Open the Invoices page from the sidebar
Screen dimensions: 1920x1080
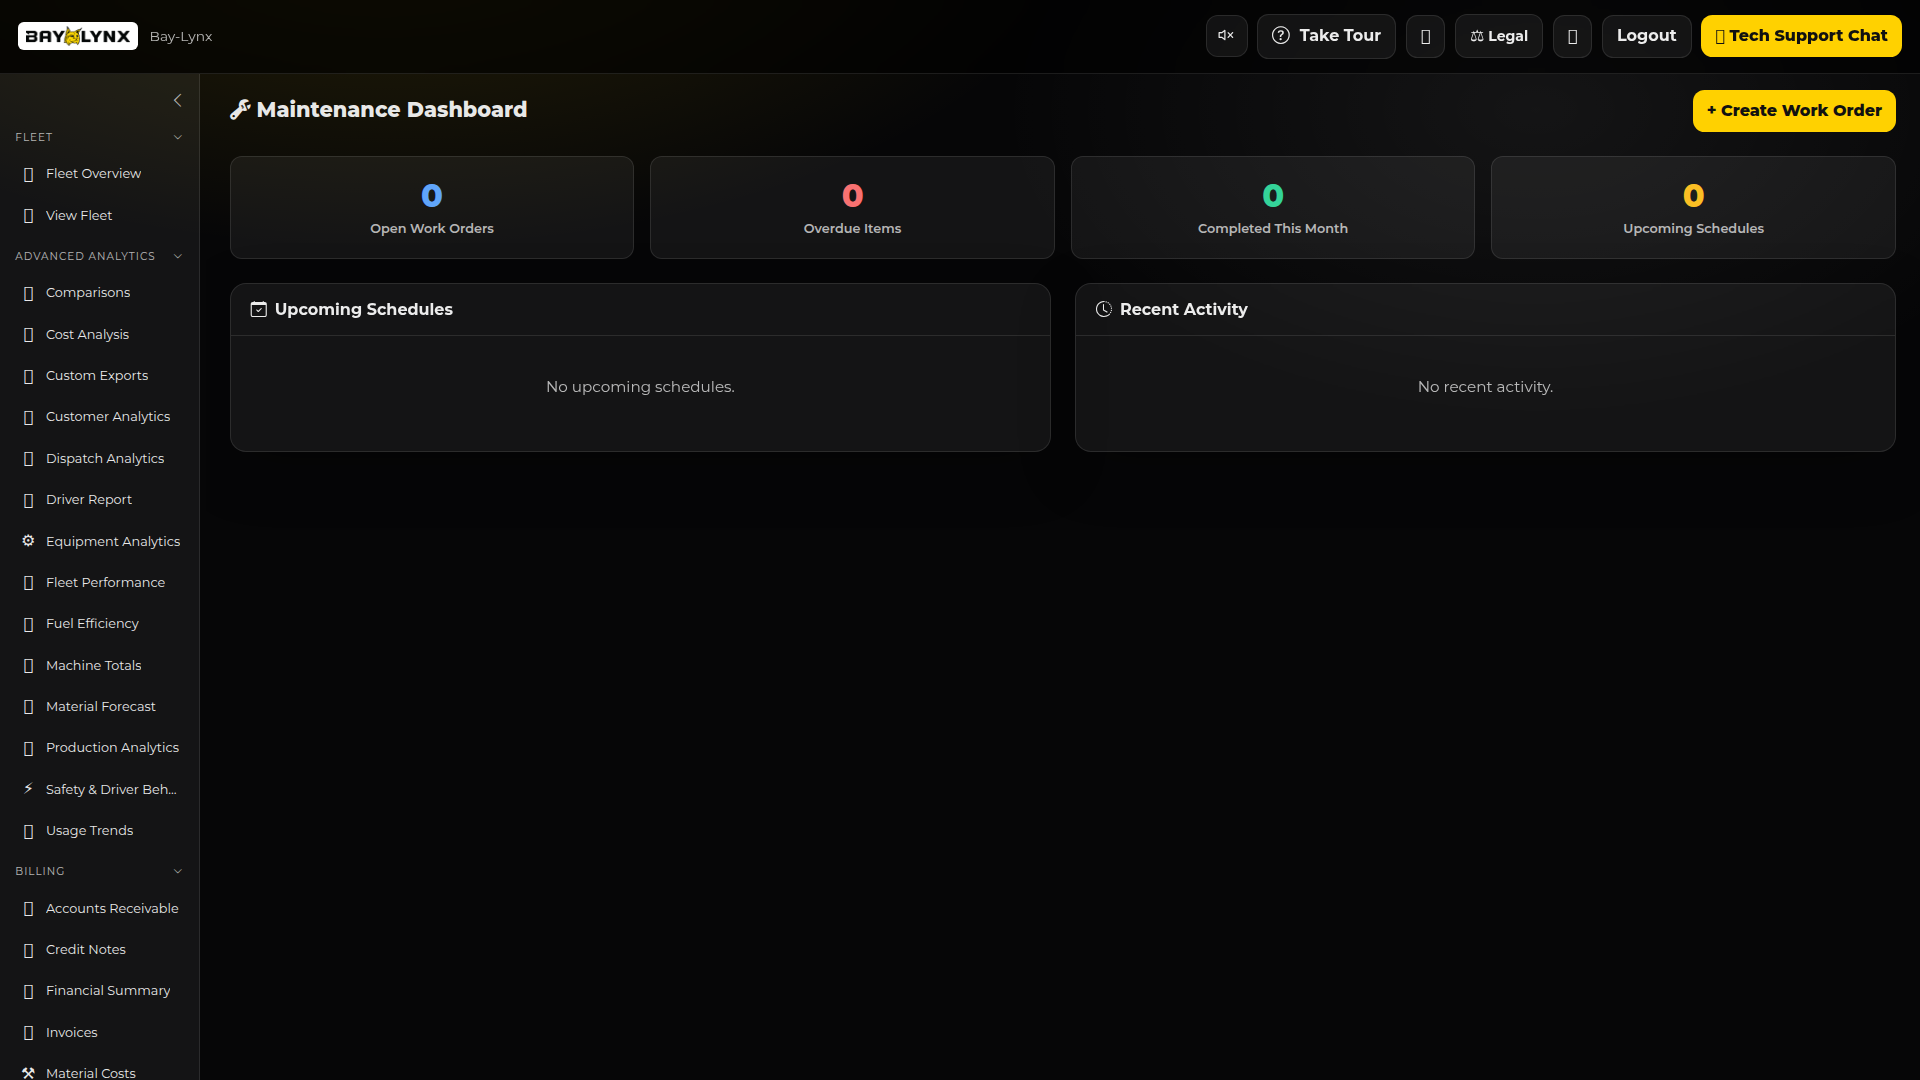71,1032
